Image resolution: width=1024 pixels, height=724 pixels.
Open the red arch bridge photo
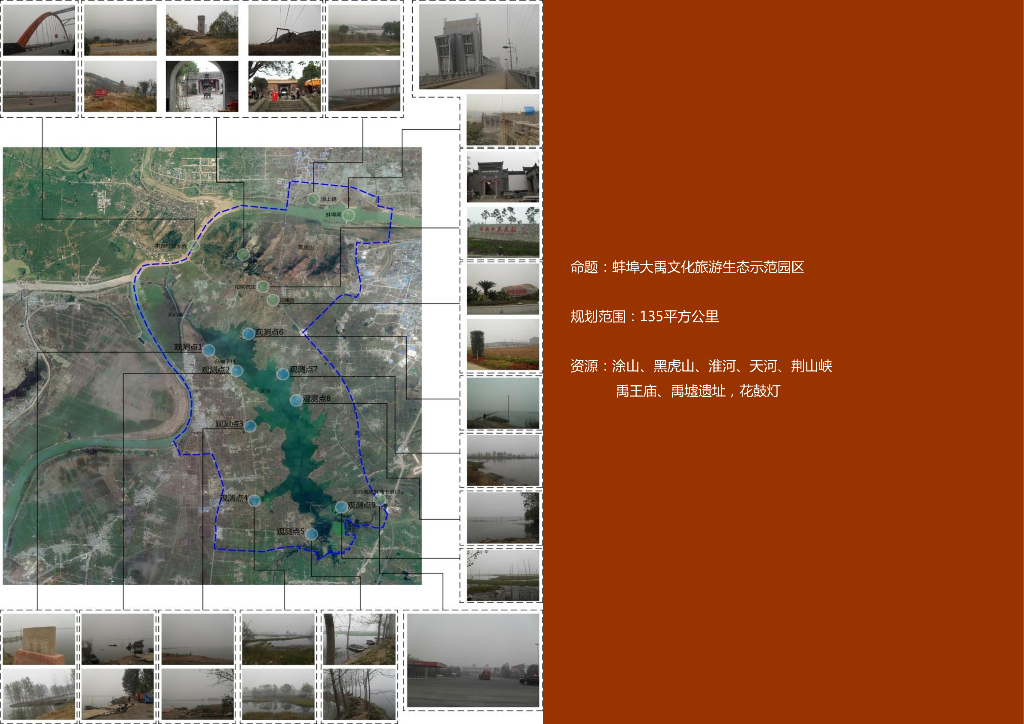[x=39, y=30]
